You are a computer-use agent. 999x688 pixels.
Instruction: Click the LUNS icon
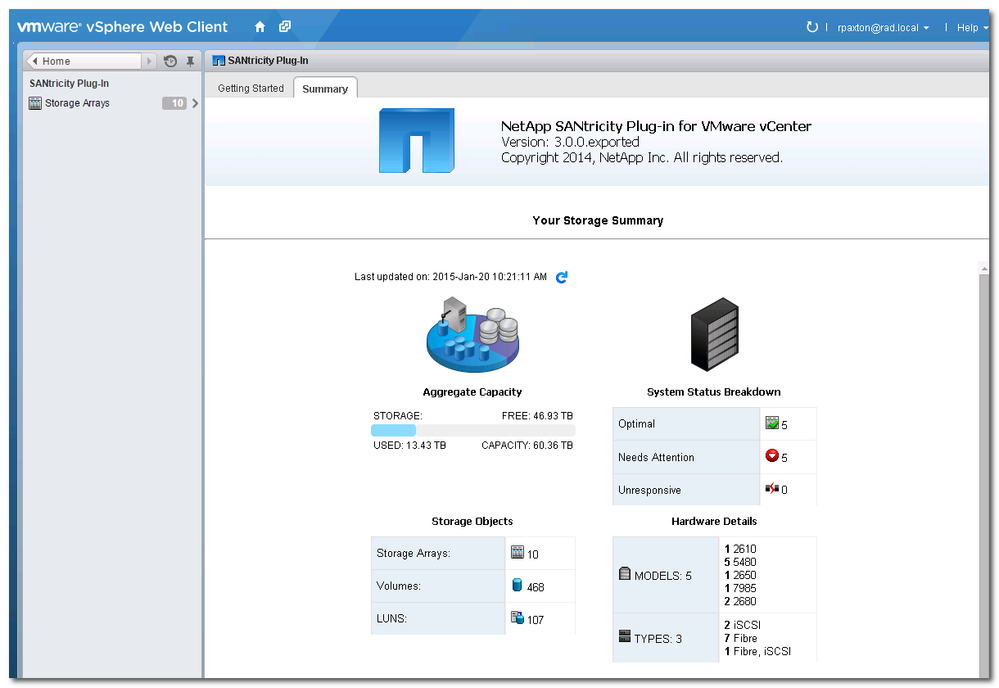click(x=517, y=617)
